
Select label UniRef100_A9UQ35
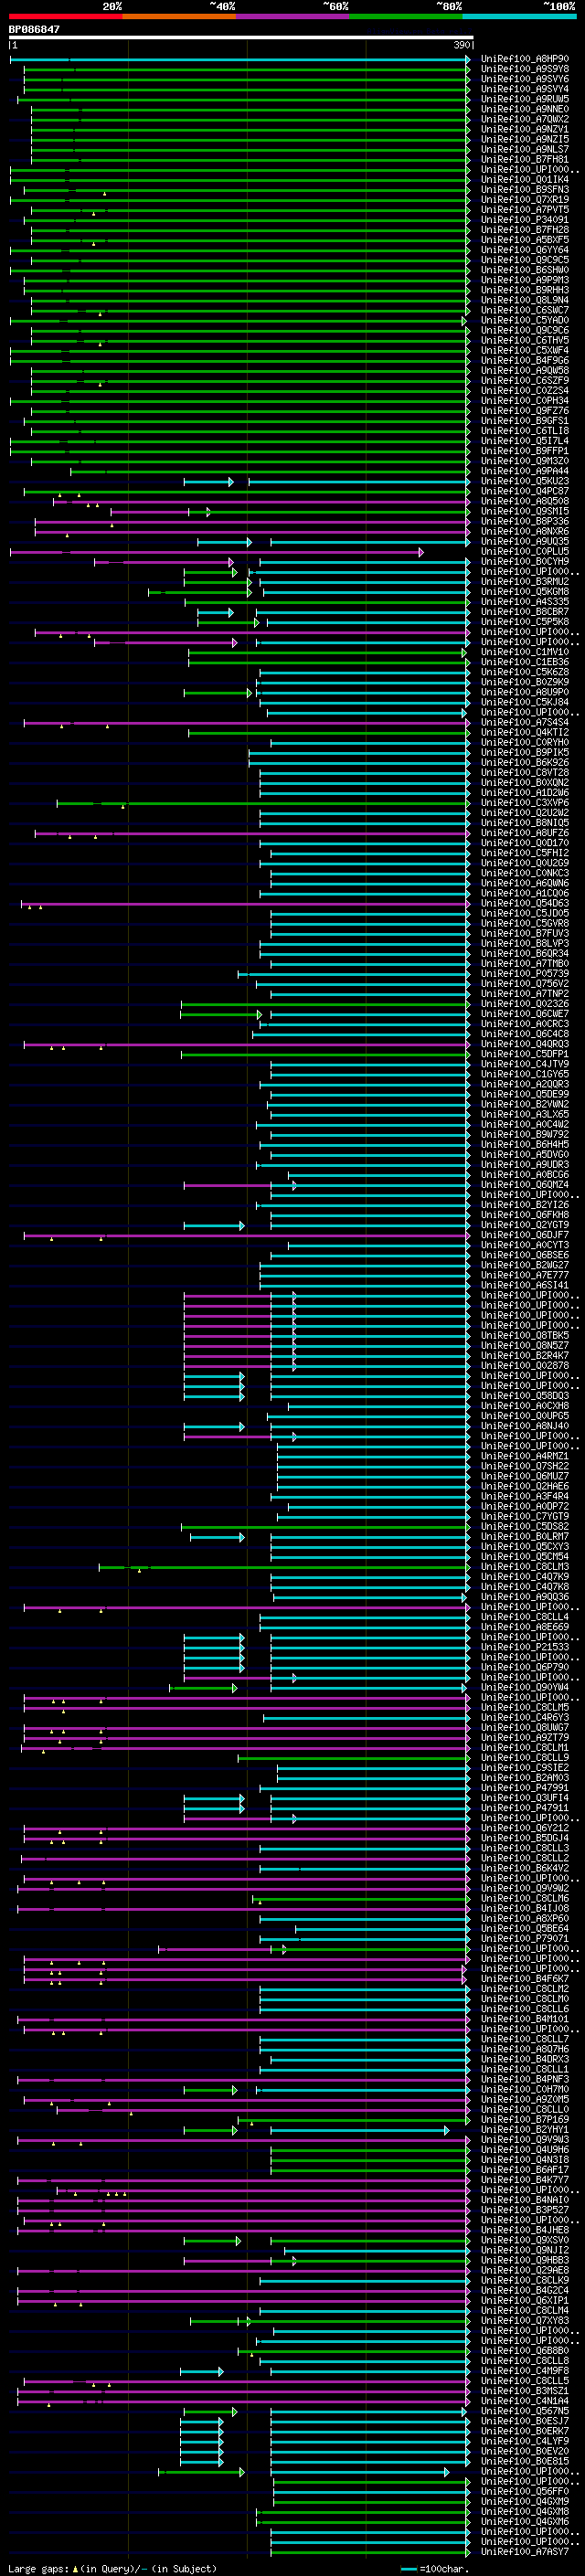[525, 542]
